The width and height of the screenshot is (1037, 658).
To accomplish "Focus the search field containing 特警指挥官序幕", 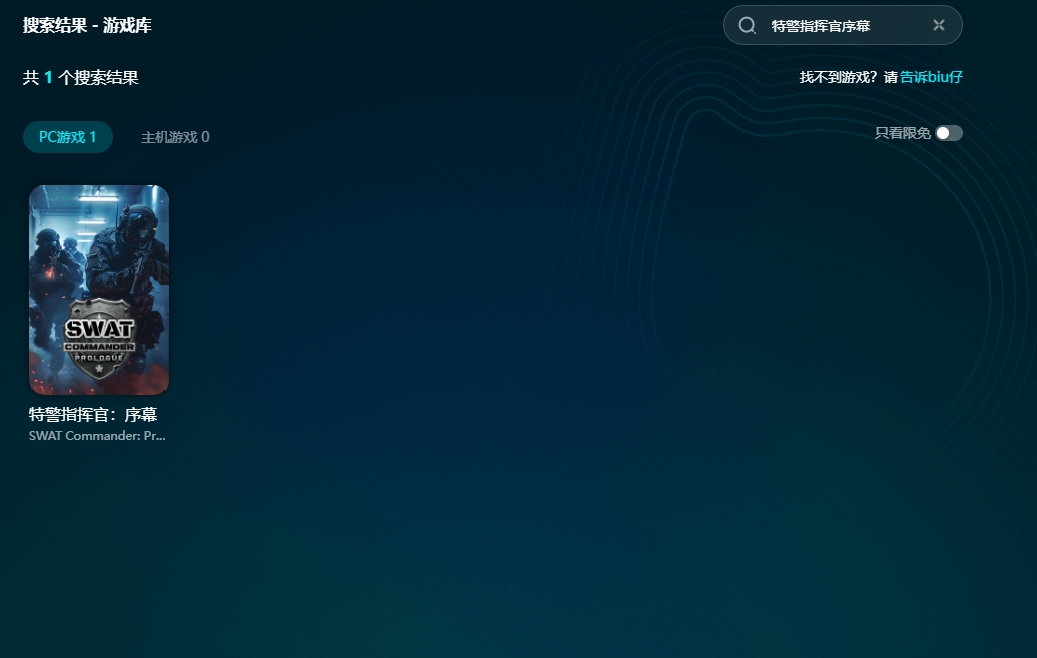I will 840,26.
